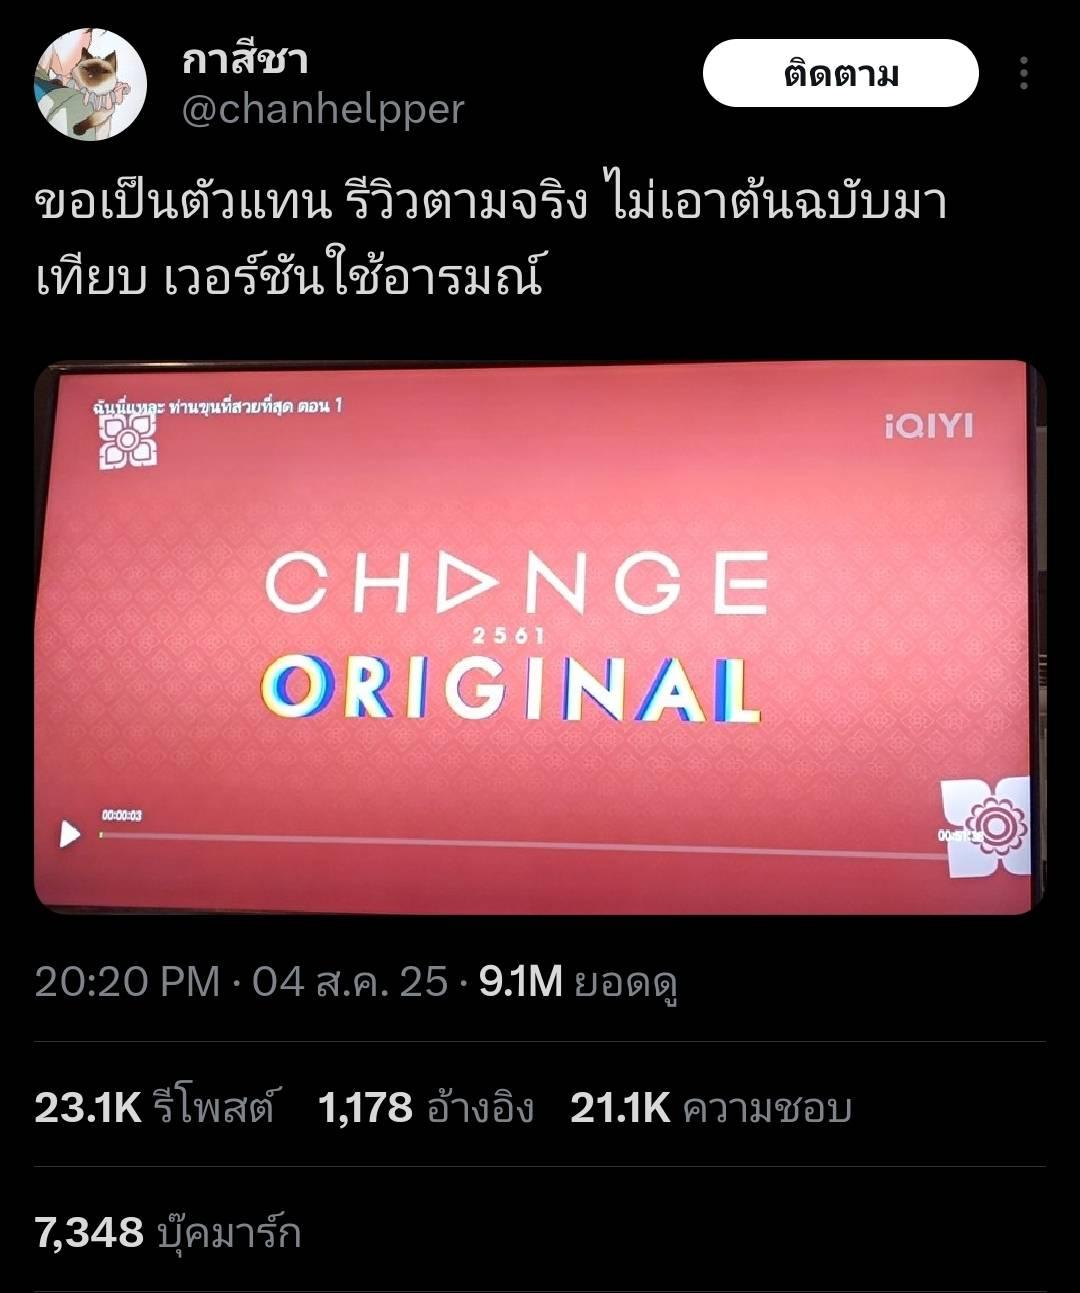This screenshot has height=1293, width=1080.
Task: View the 21.1K ความชอบ likes list
Action: (x=711, y=1108)
